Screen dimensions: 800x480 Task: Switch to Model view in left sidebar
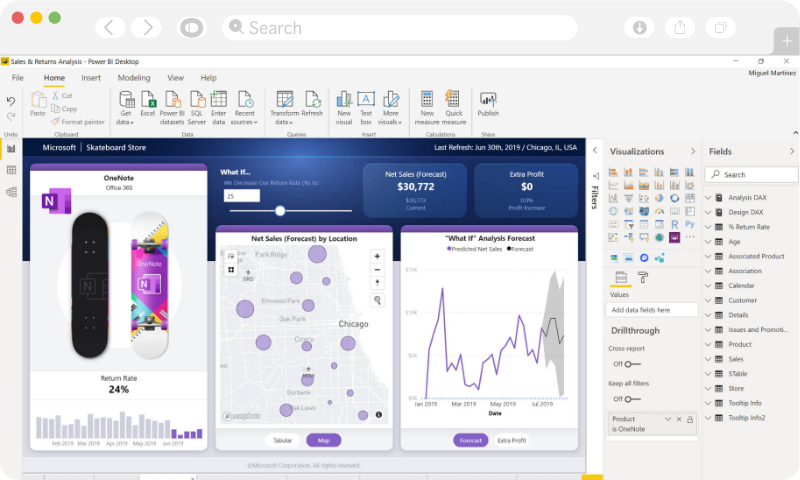click(11, 192)
